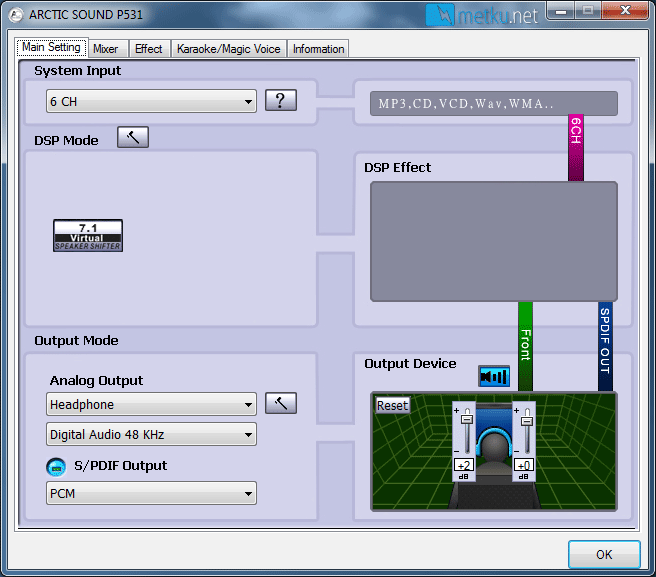Click the Output Device speaker volume icon
The height and width of the screenshot is (577, 656).
(494, 376)
